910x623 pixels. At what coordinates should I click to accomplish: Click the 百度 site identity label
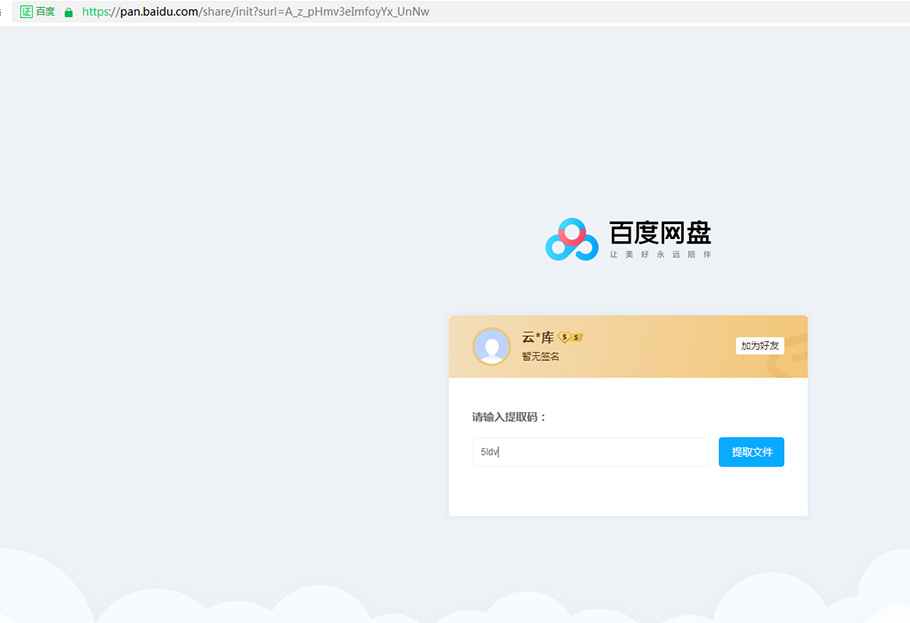tap(45, 12)
